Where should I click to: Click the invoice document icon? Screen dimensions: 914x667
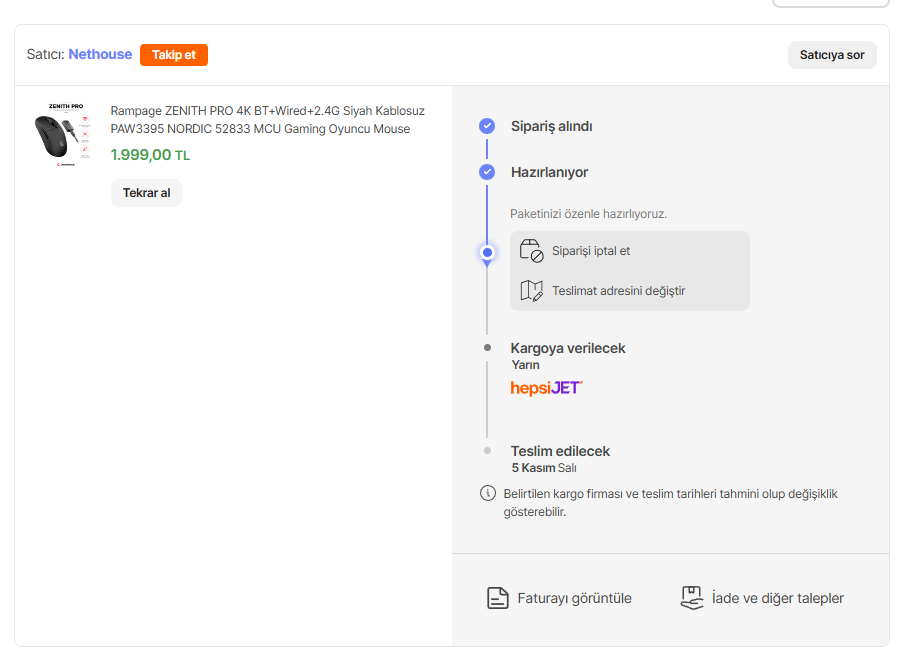point(497,598)
